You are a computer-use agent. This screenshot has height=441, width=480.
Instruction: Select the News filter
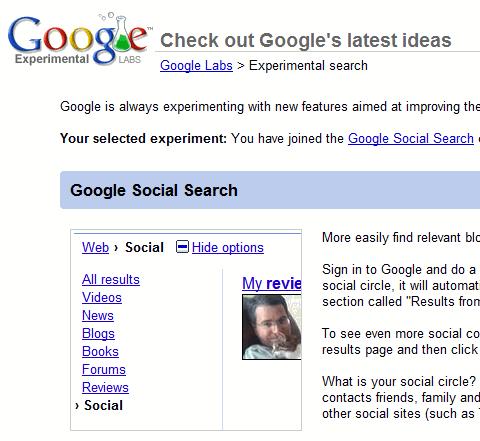click(x=98, y=315)
